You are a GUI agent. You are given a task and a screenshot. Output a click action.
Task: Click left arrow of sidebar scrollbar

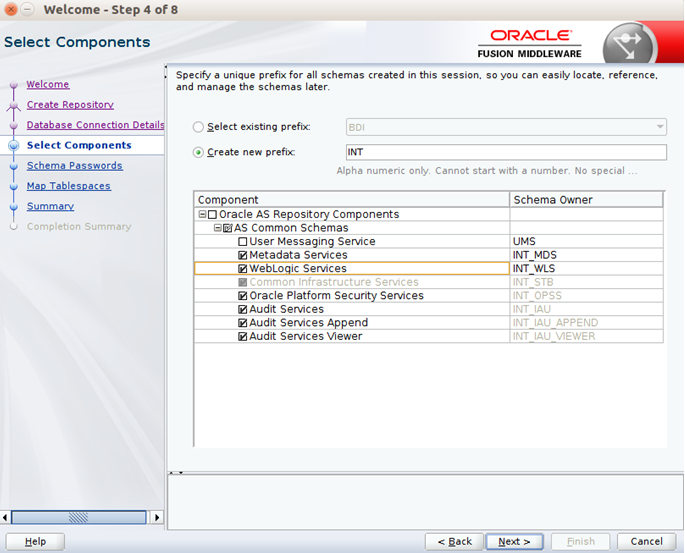click(5, 518)
